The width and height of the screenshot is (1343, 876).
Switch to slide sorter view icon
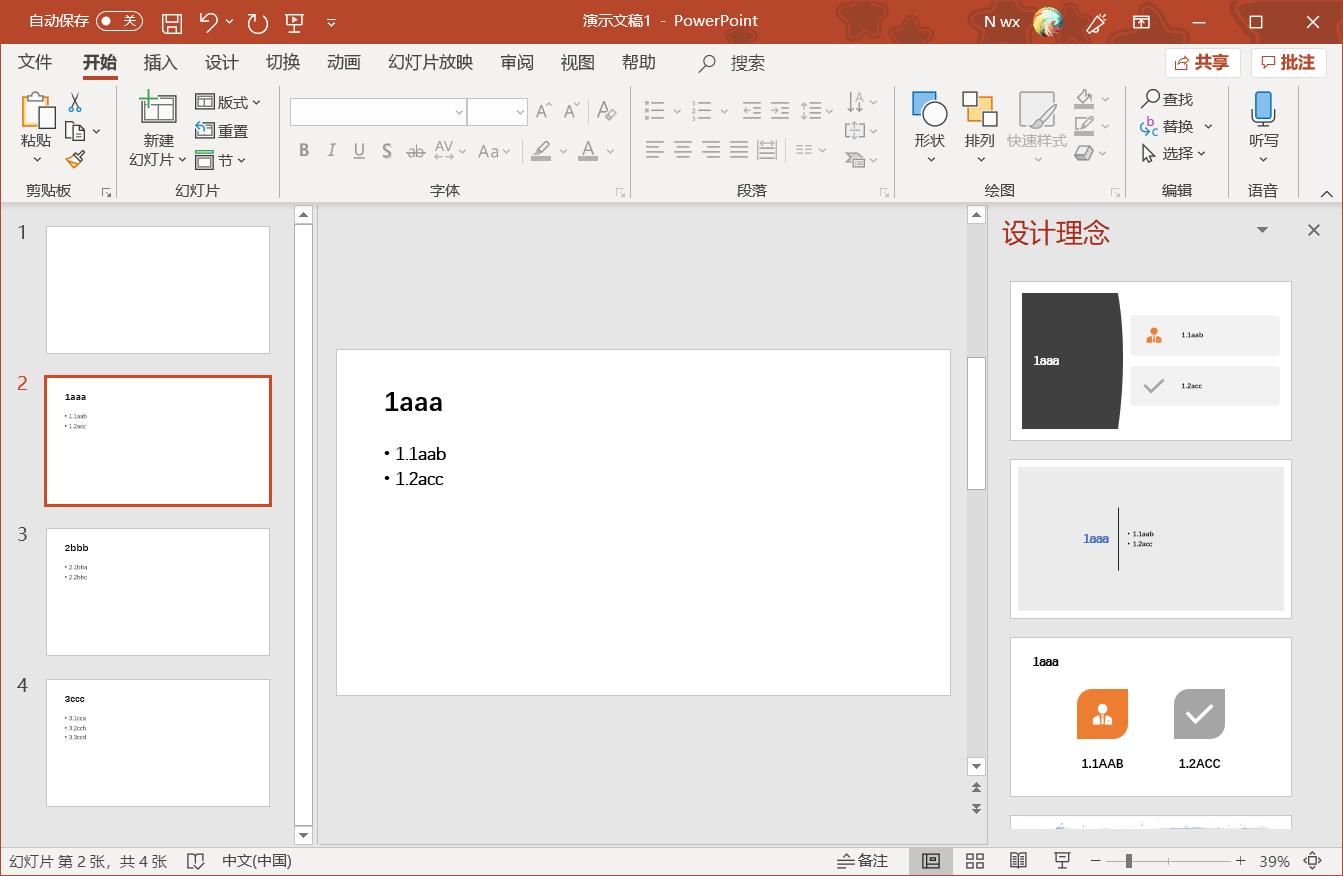pos(975,861)
